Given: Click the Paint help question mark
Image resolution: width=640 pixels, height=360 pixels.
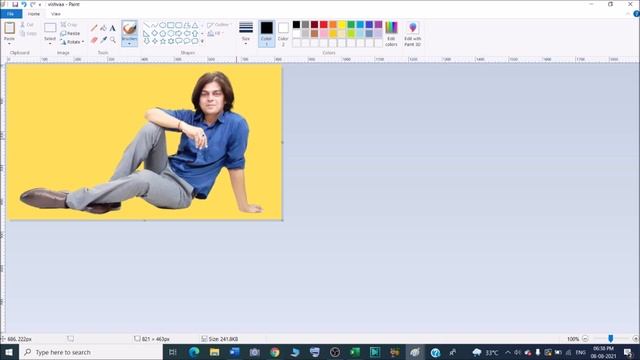Looking at the screenshot, I should click(x=636, y=14).
